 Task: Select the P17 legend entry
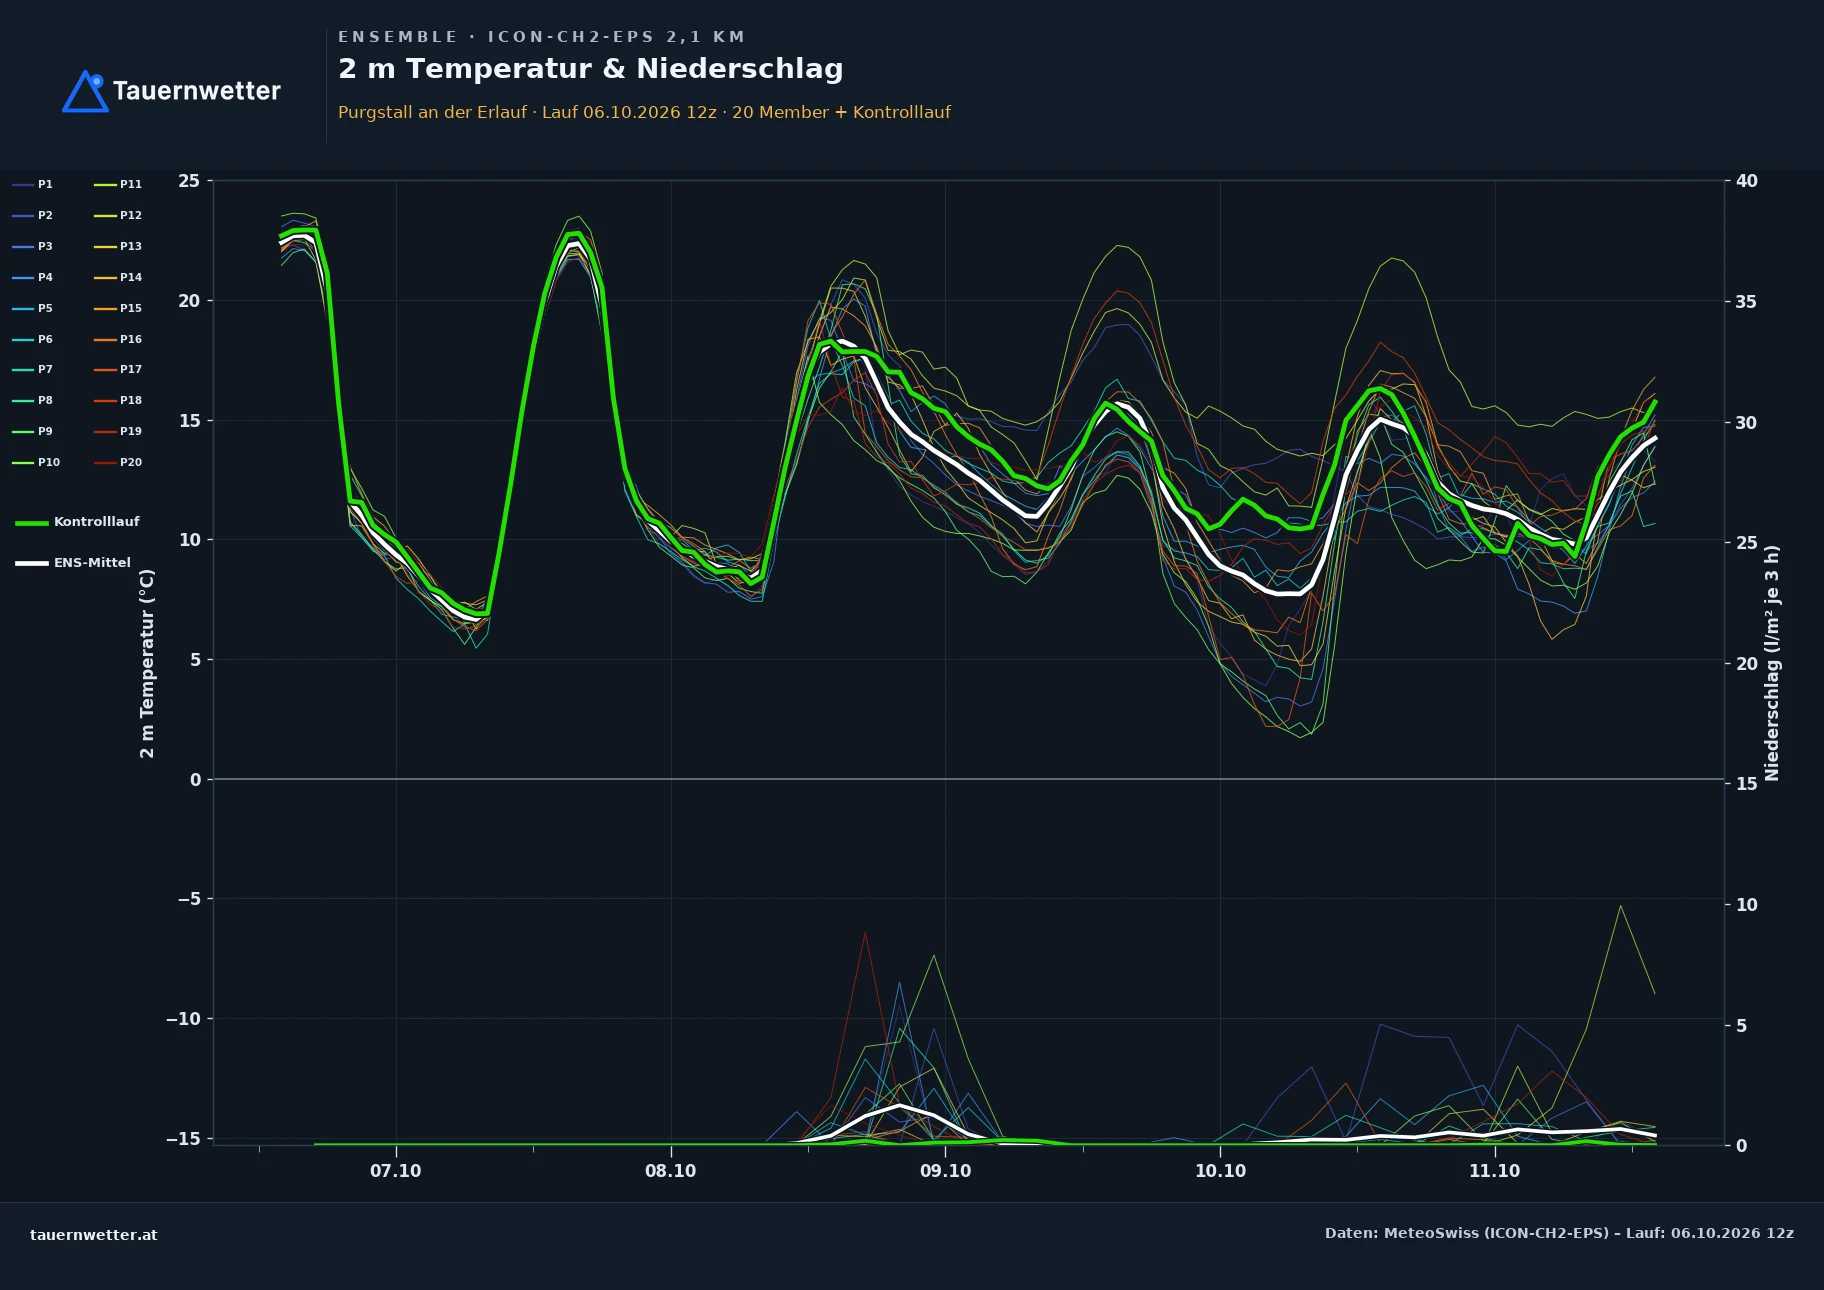tap(118, 369)
